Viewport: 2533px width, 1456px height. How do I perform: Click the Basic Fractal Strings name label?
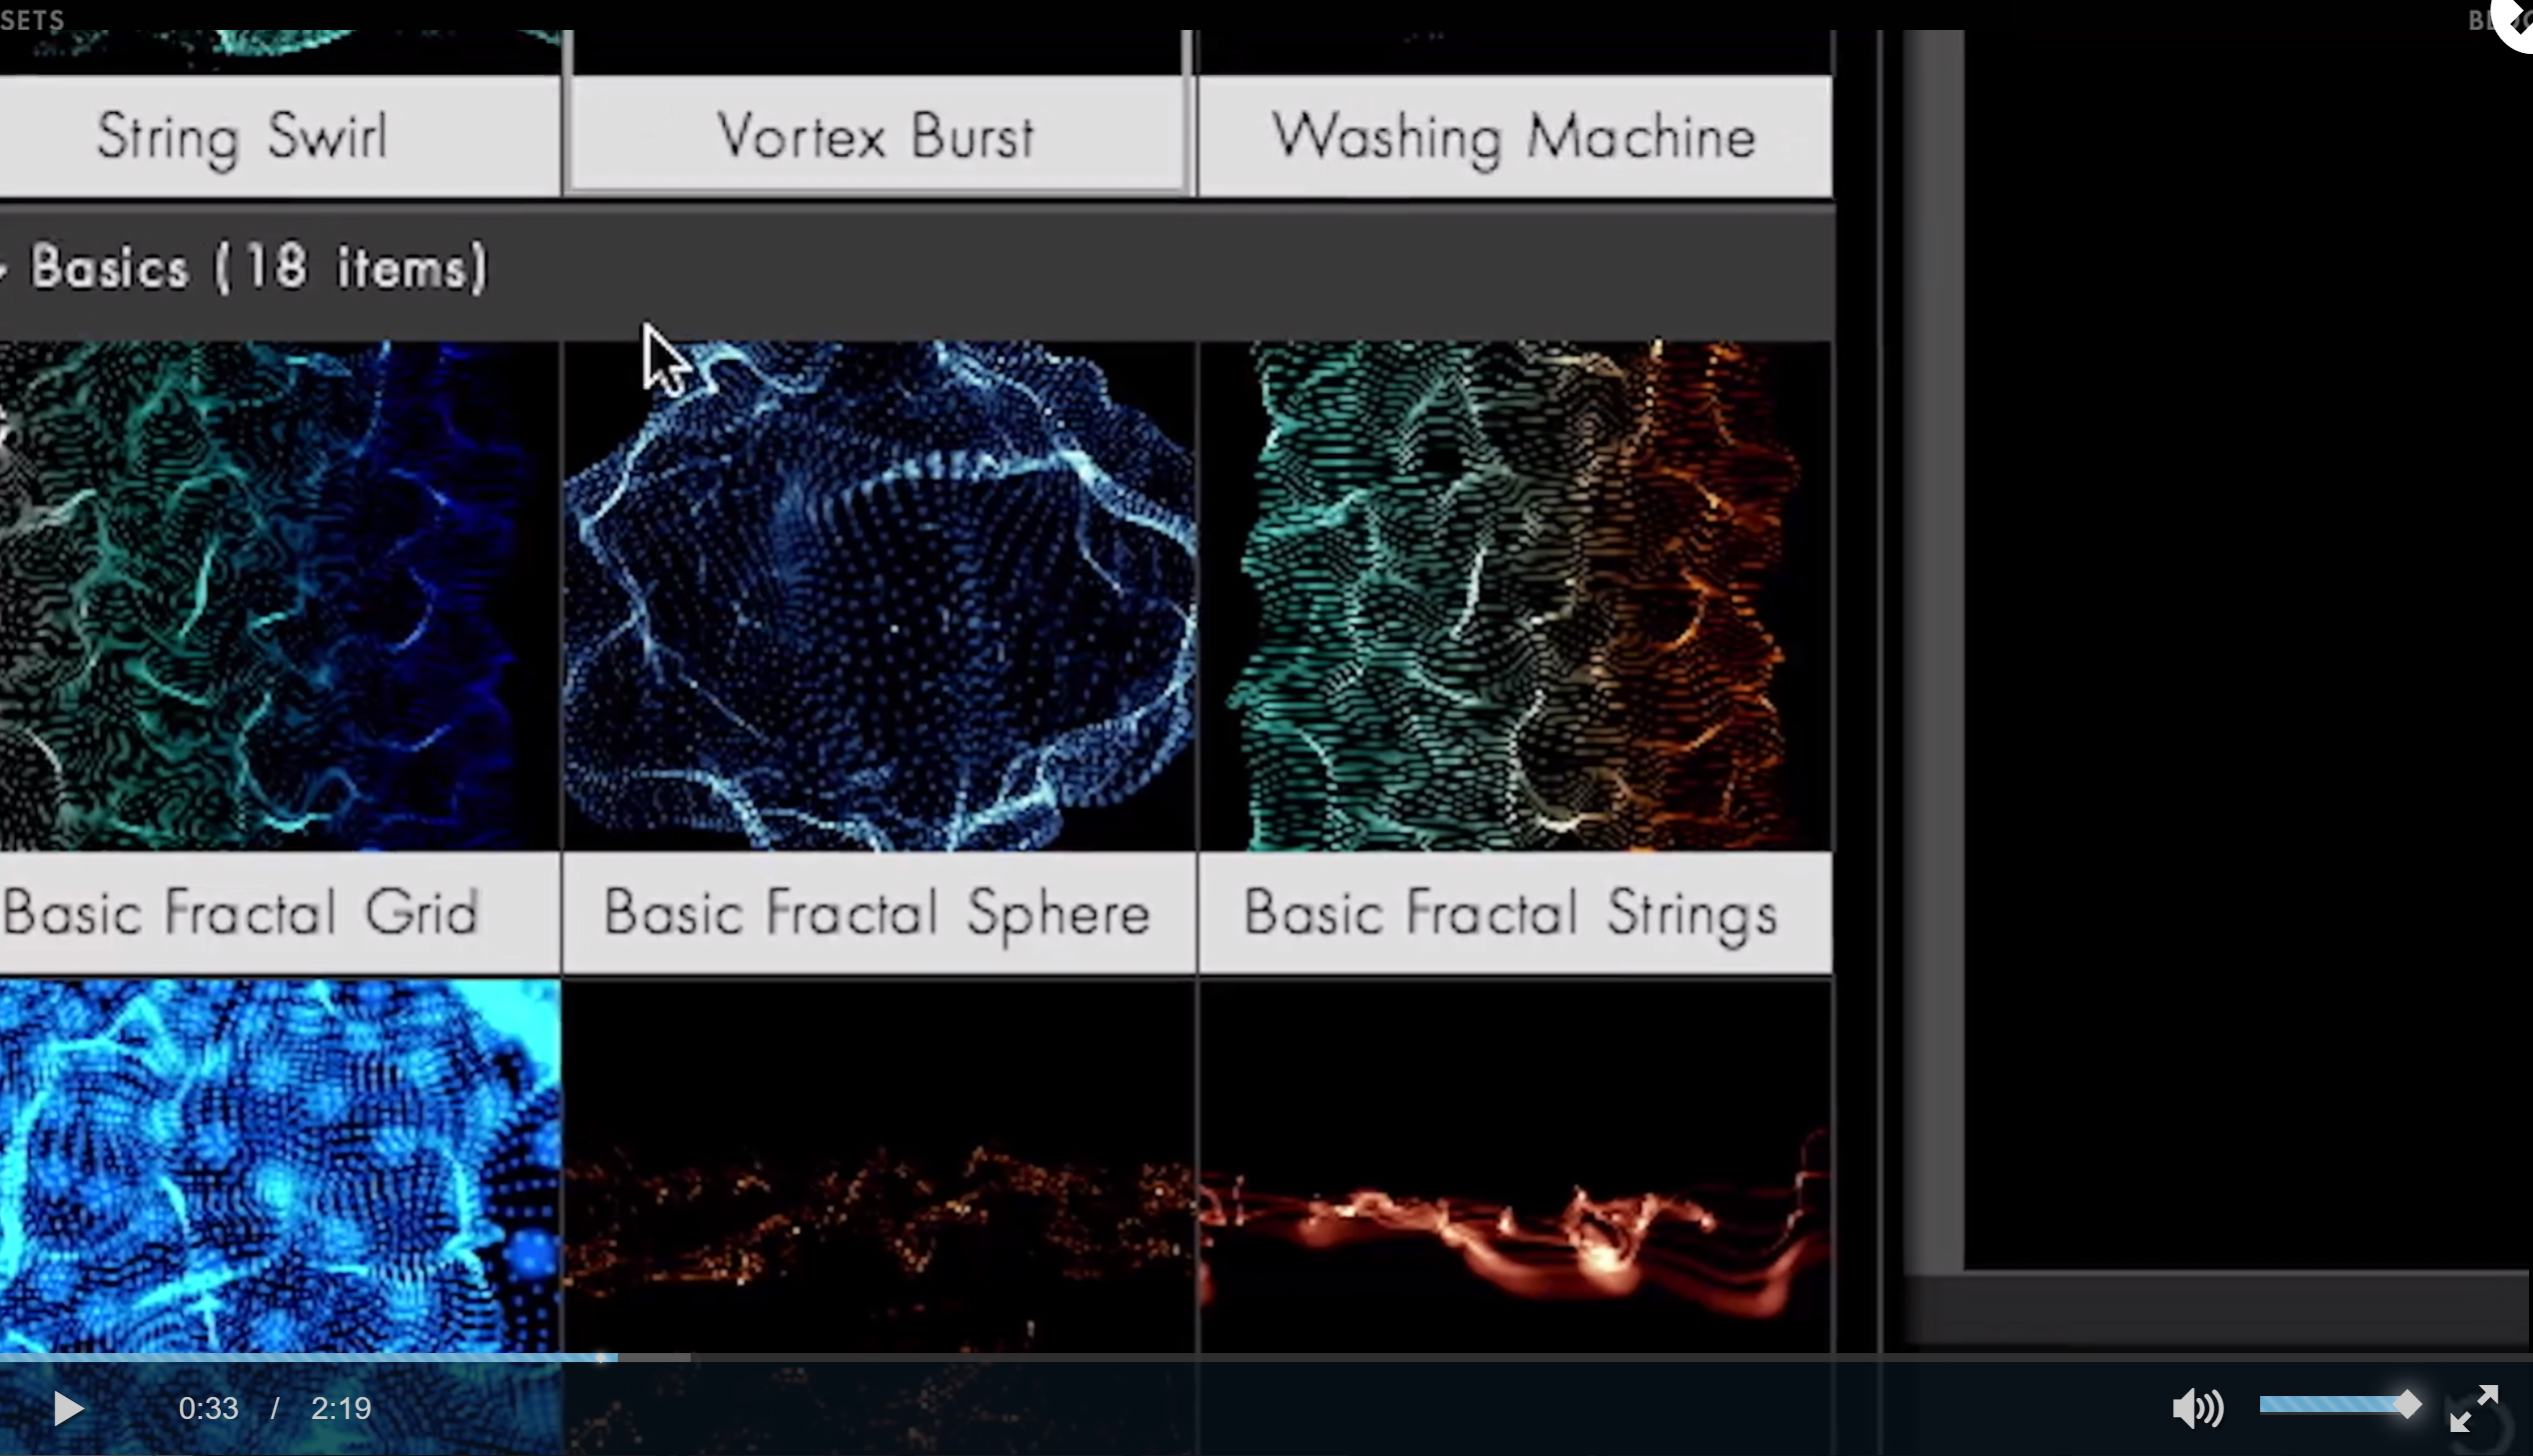click(x=1511, y=913)
